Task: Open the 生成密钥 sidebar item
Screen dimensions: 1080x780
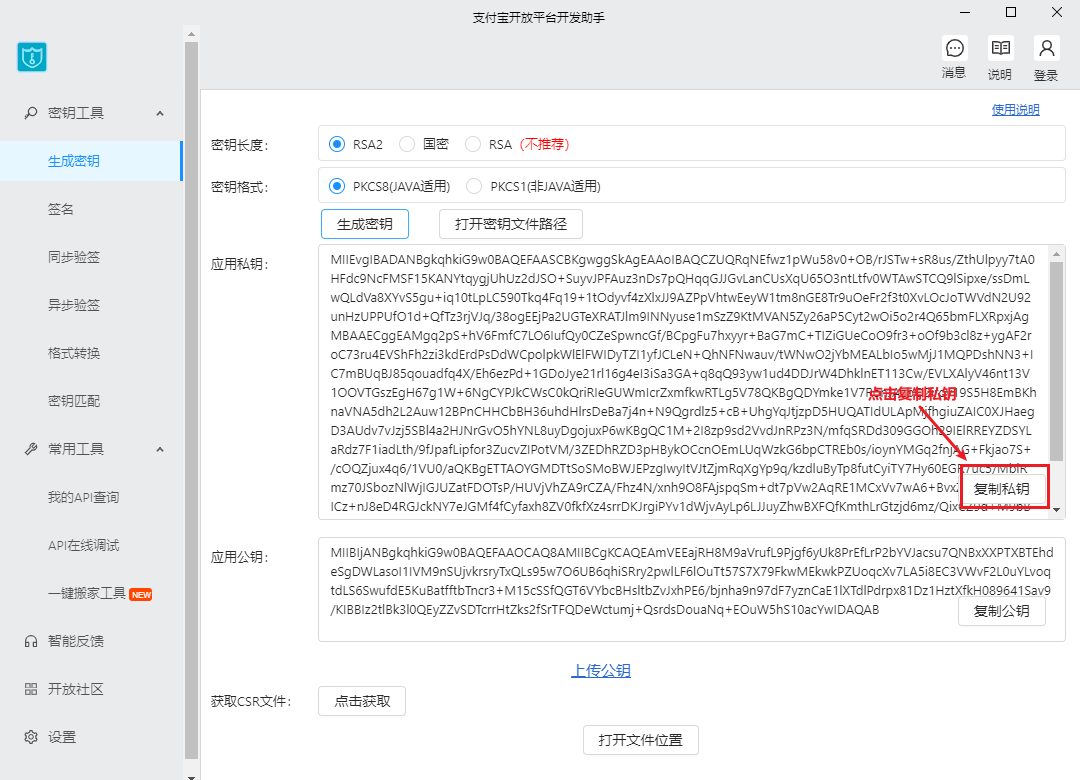Action: [x=91, y=161]
